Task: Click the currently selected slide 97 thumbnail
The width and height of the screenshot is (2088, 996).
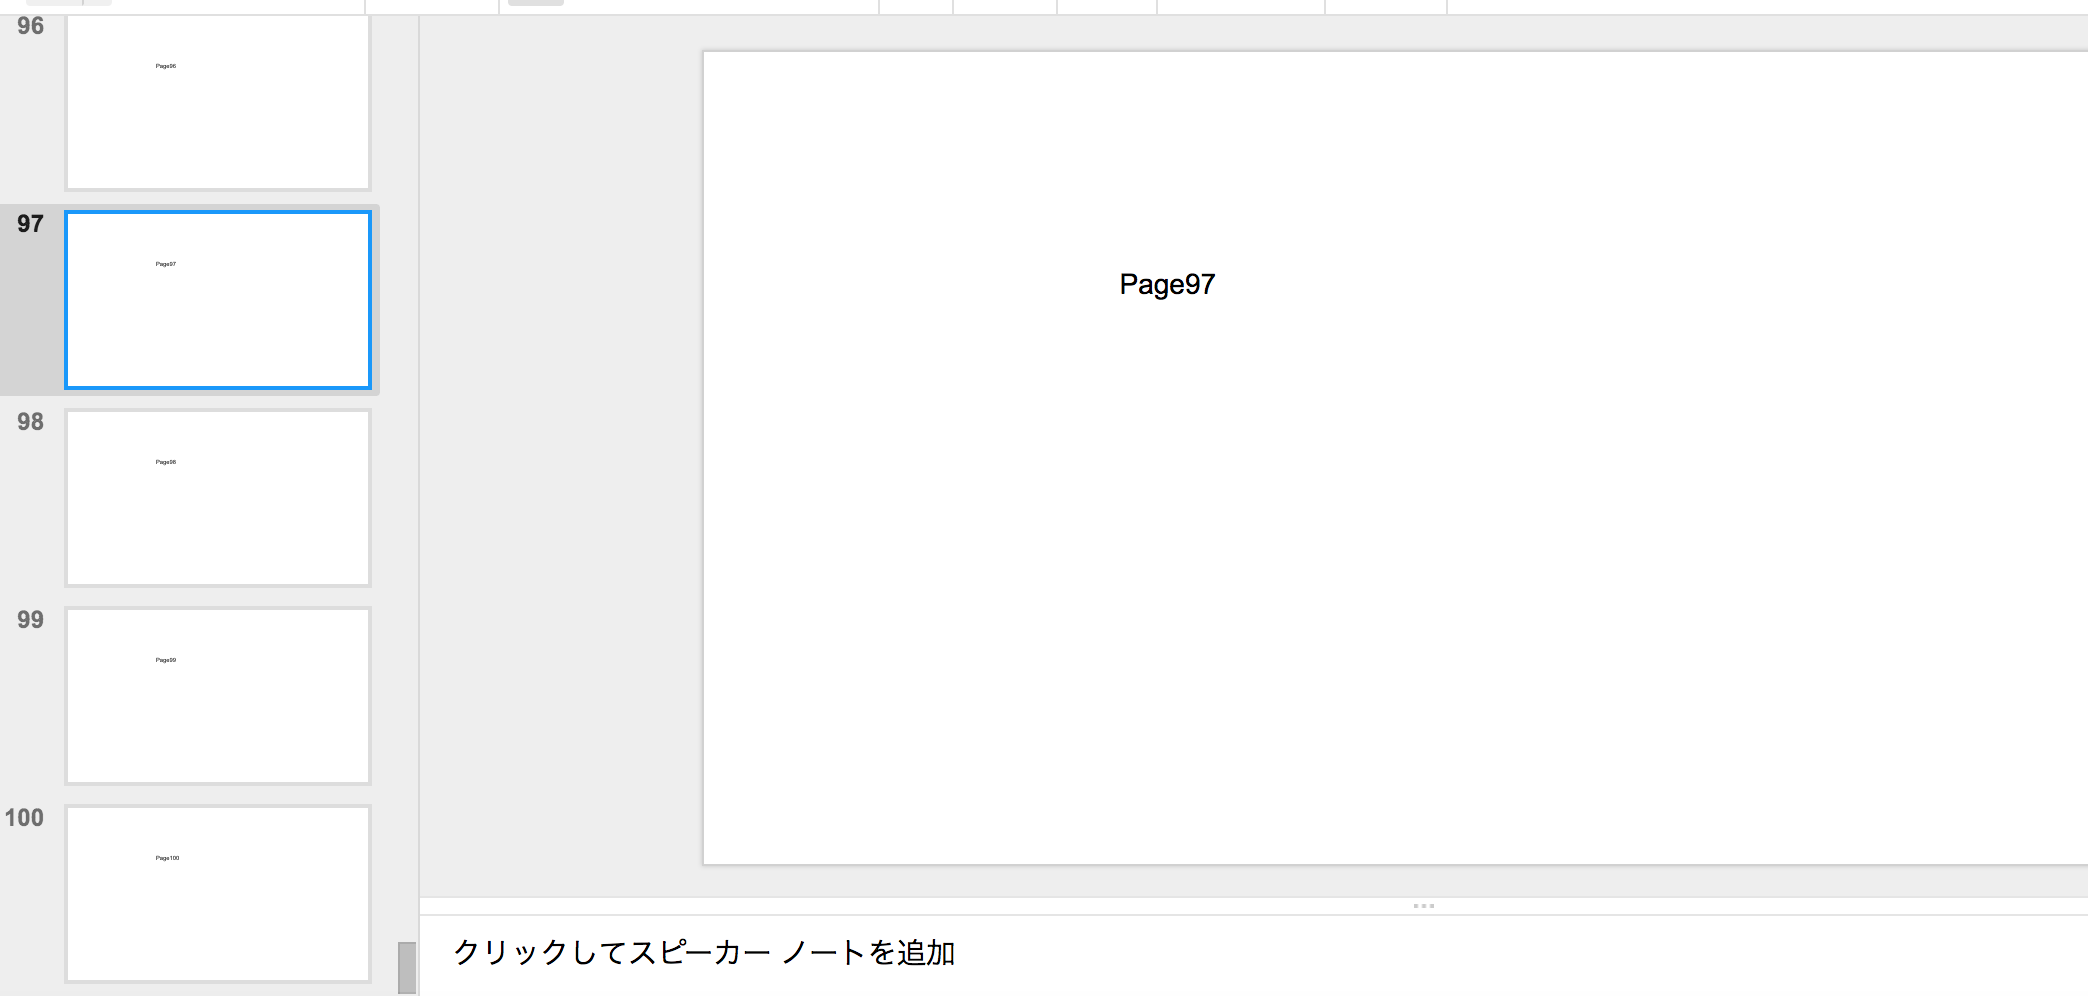Action: (x=218, y=299)
